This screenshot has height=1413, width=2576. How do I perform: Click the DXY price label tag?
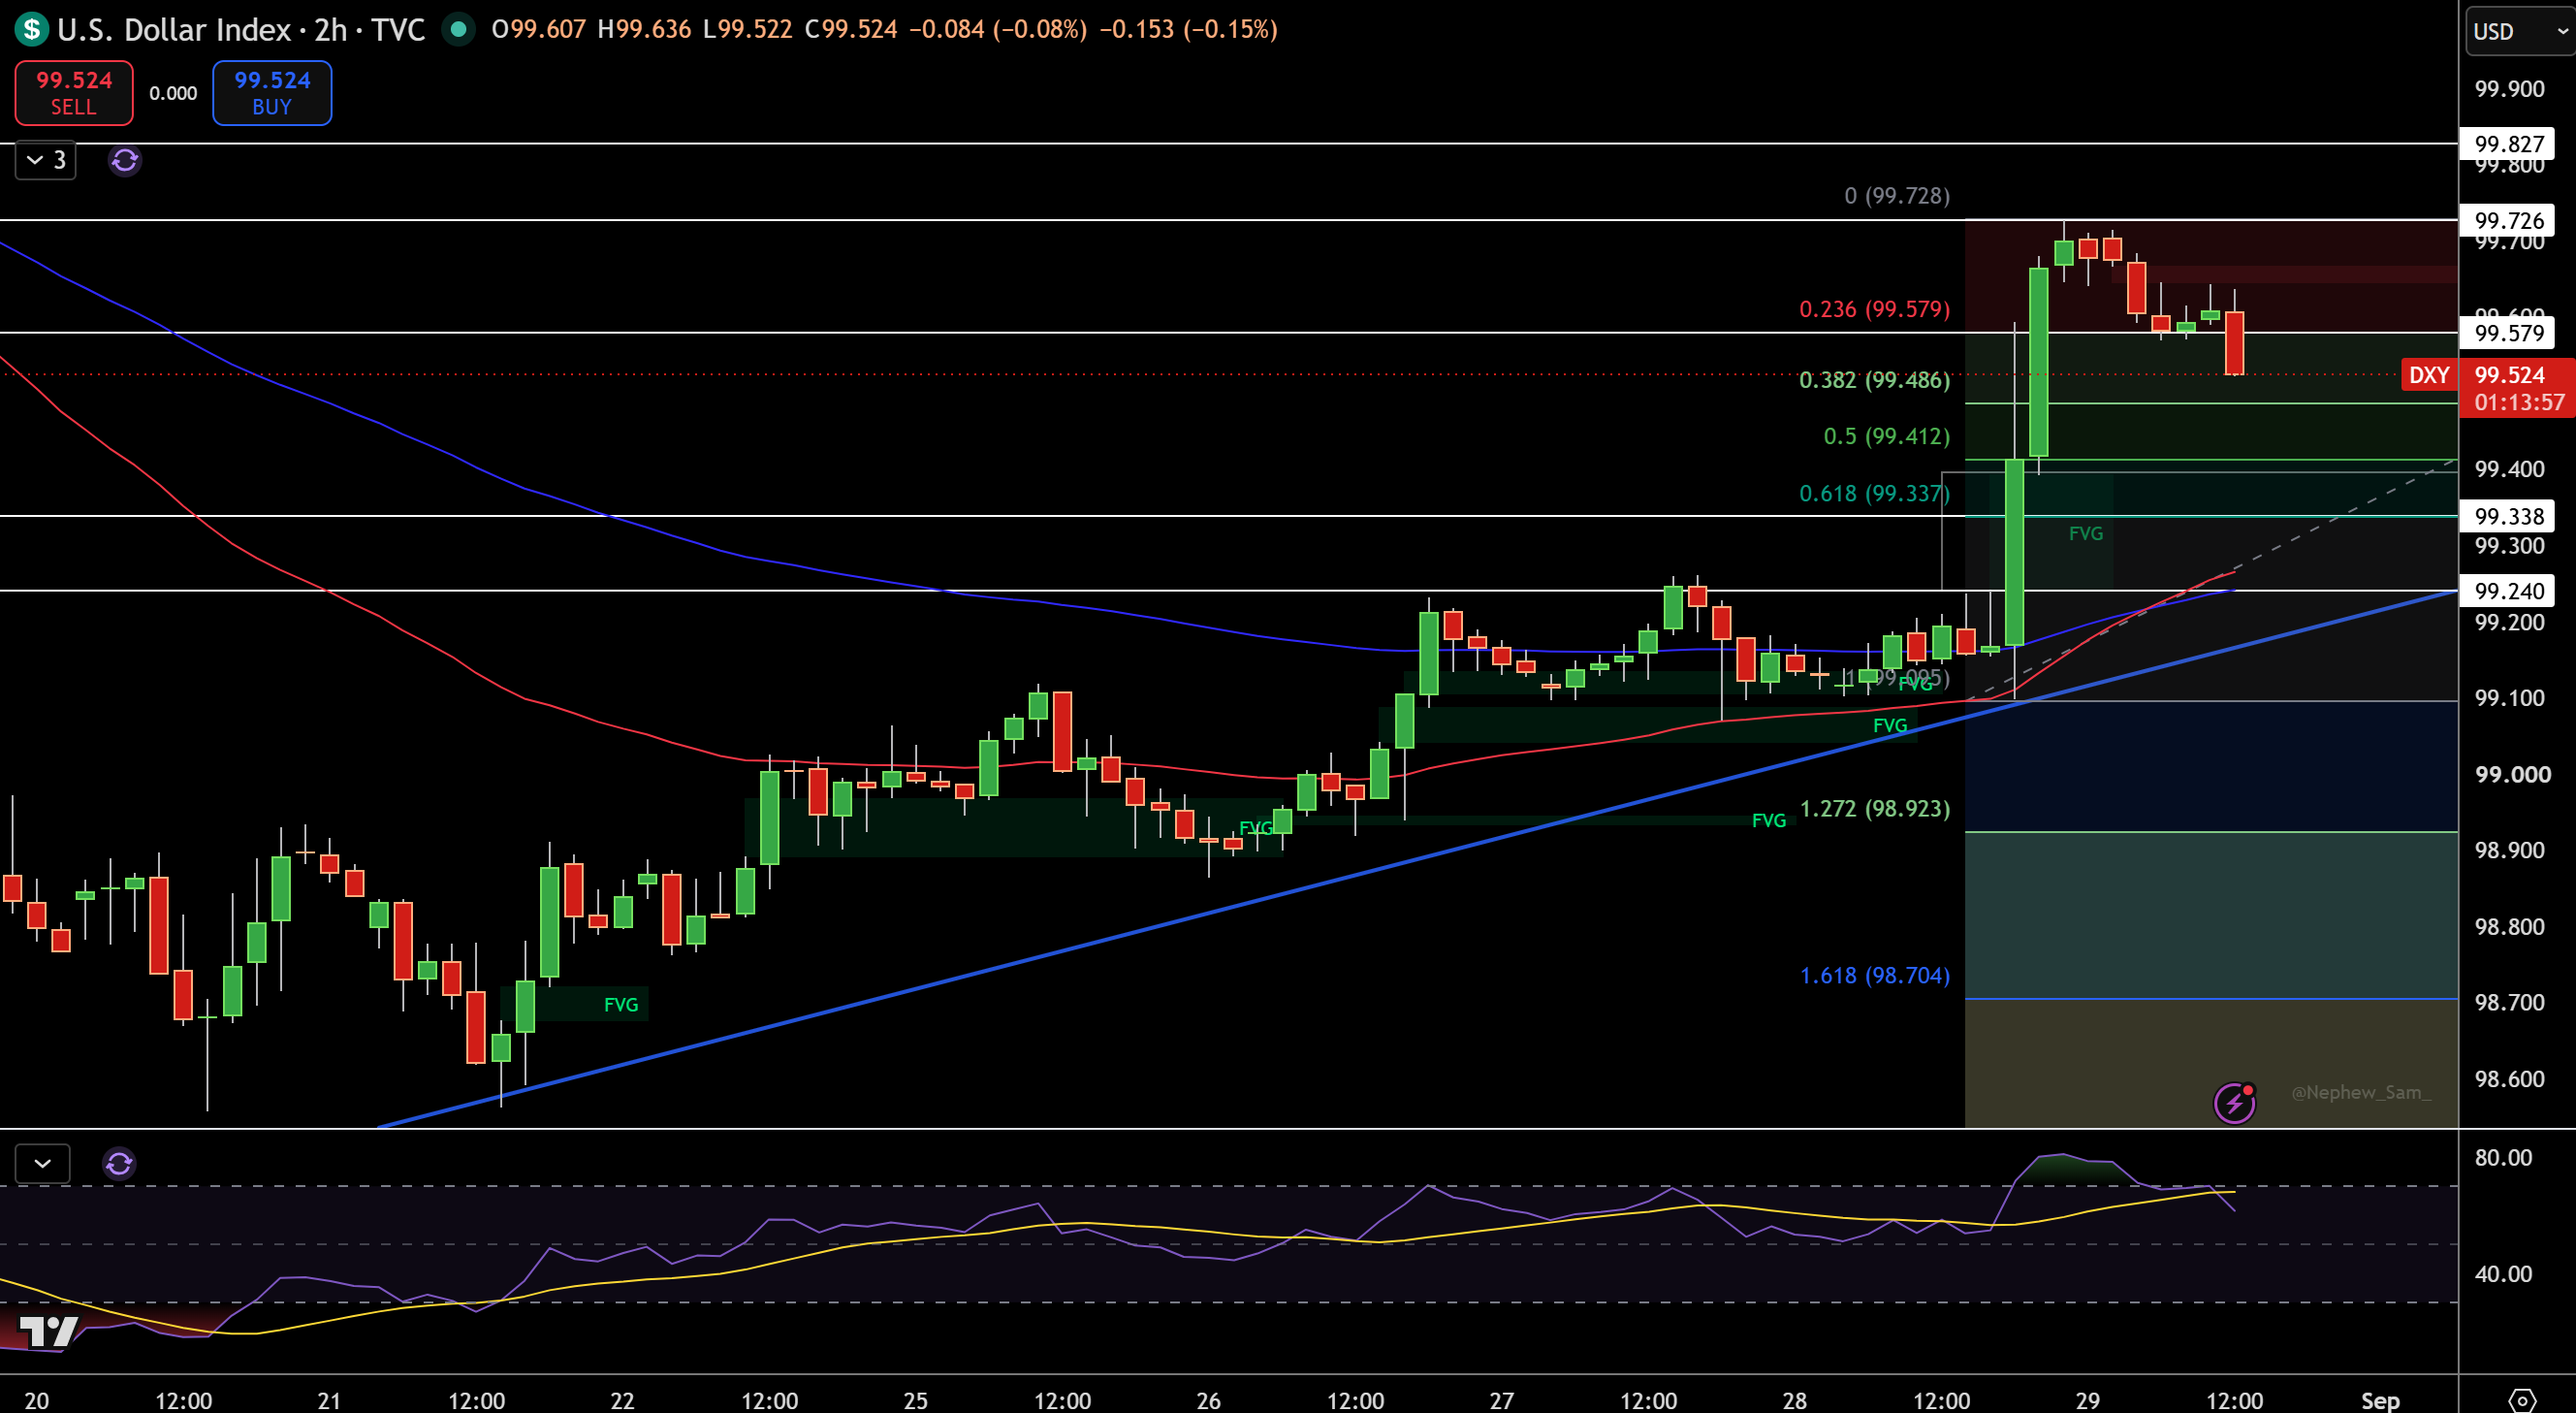(x=2429, y=375)
